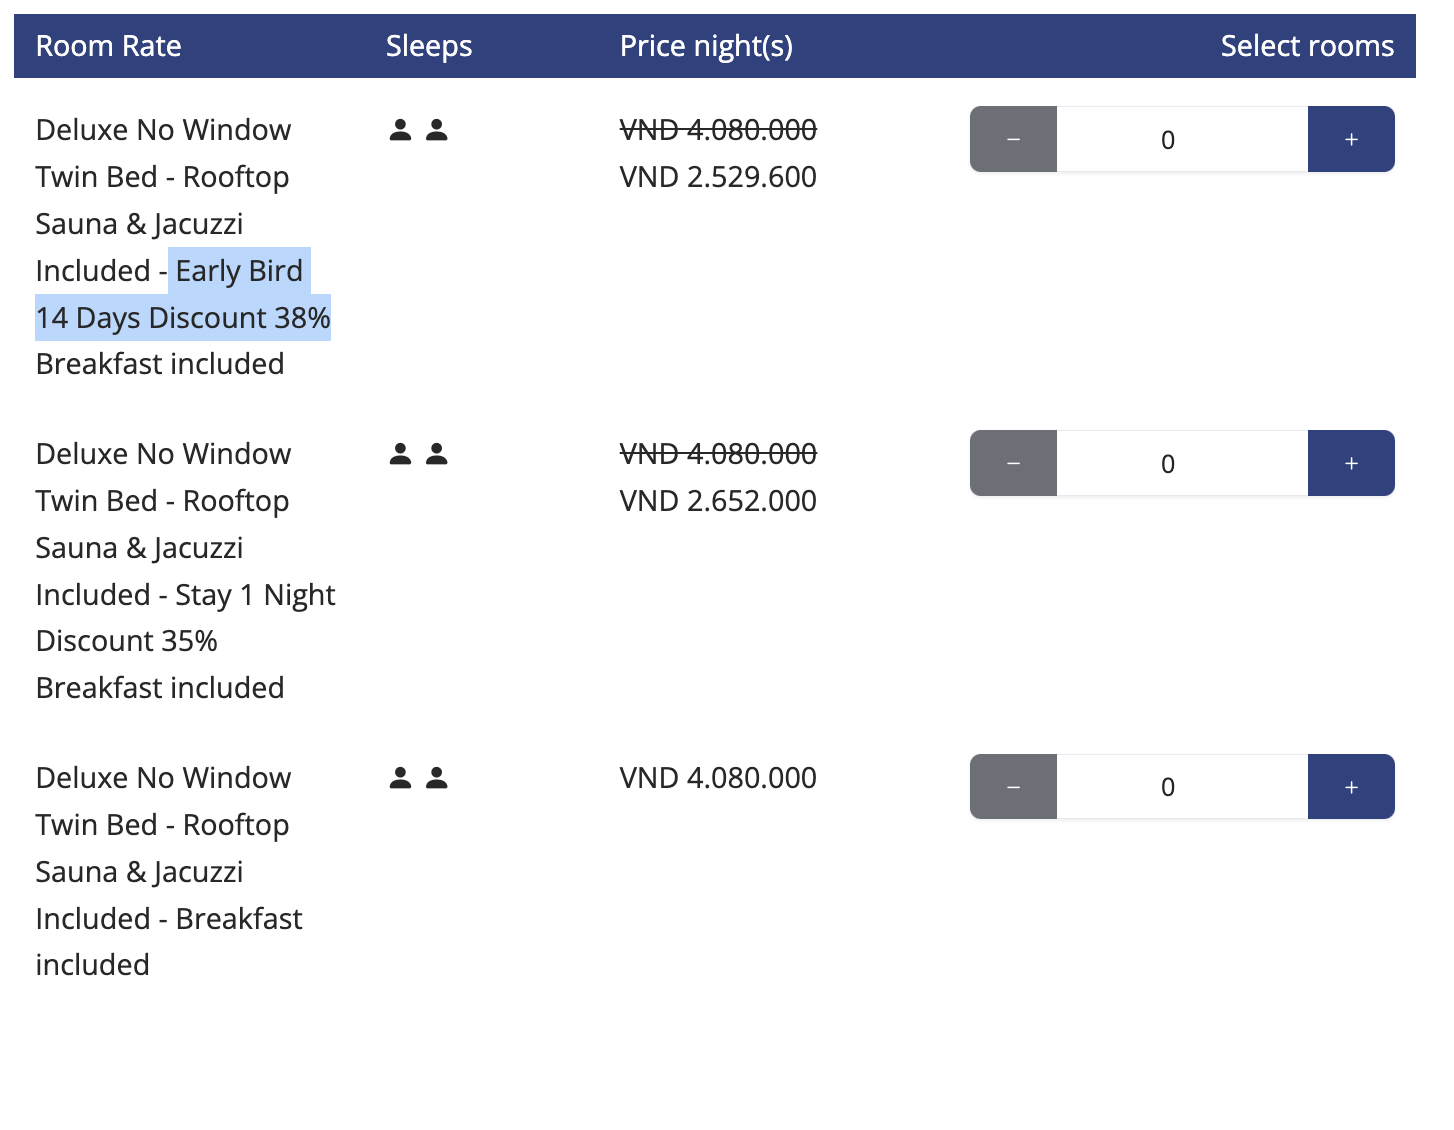Click discounted price VND 2.529.600
The width and height of the screenshot is (1454, 1130).
718,177
